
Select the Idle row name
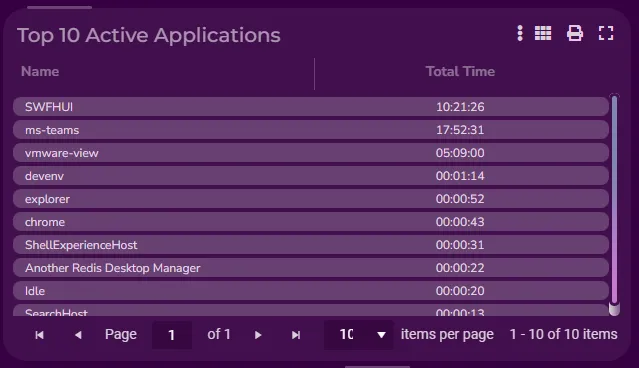[35, 291]
